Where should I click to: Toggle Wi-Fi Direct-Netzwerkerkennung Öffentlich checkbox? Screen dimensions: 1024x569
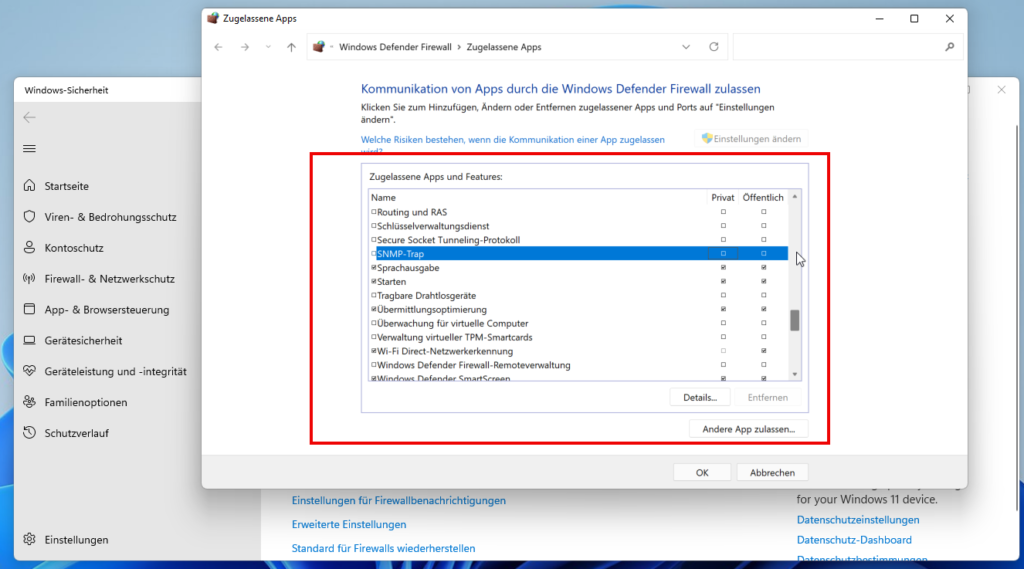click(763, 351)
